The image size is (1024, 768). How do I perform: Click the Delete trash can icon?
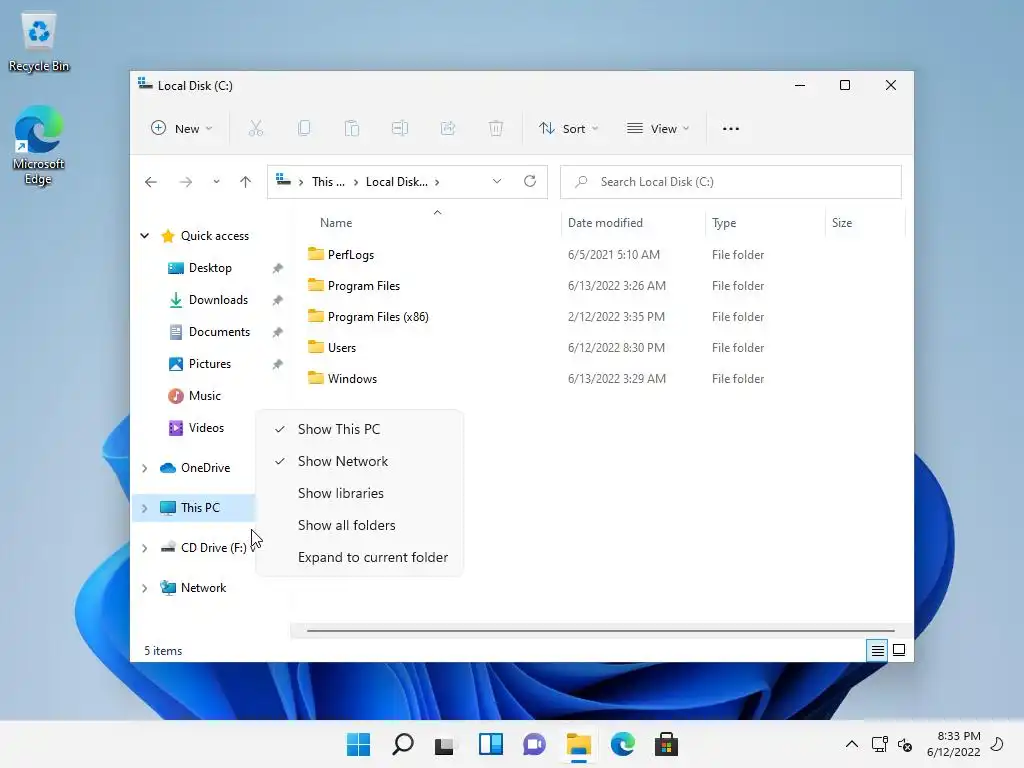point(496,129)
